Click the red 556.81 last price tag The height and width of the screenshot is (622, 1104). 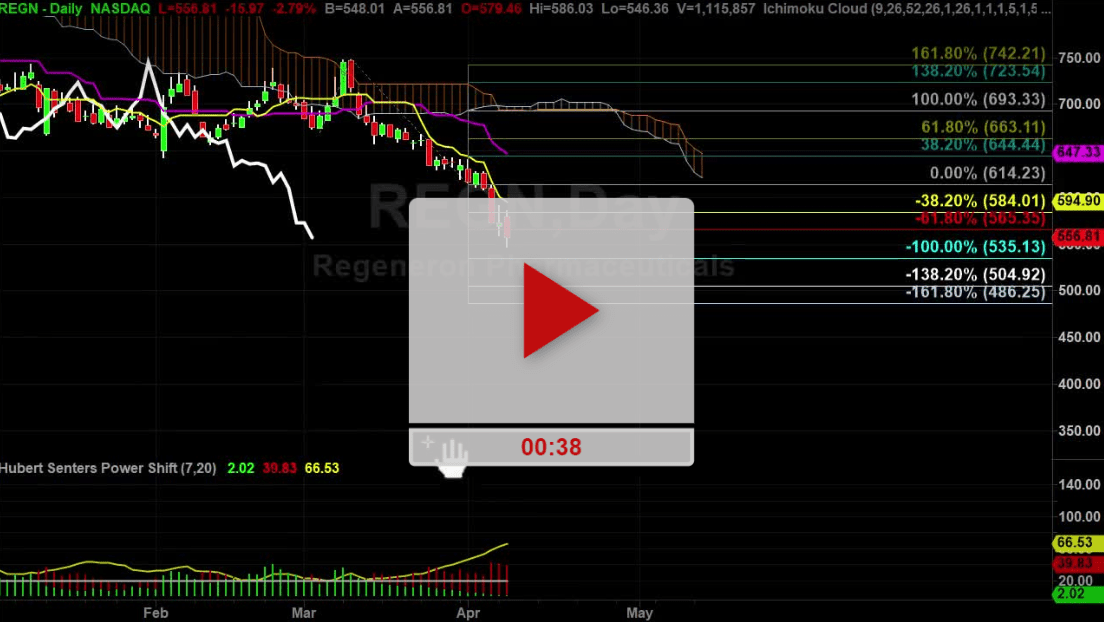click(x=1078, y=236)
